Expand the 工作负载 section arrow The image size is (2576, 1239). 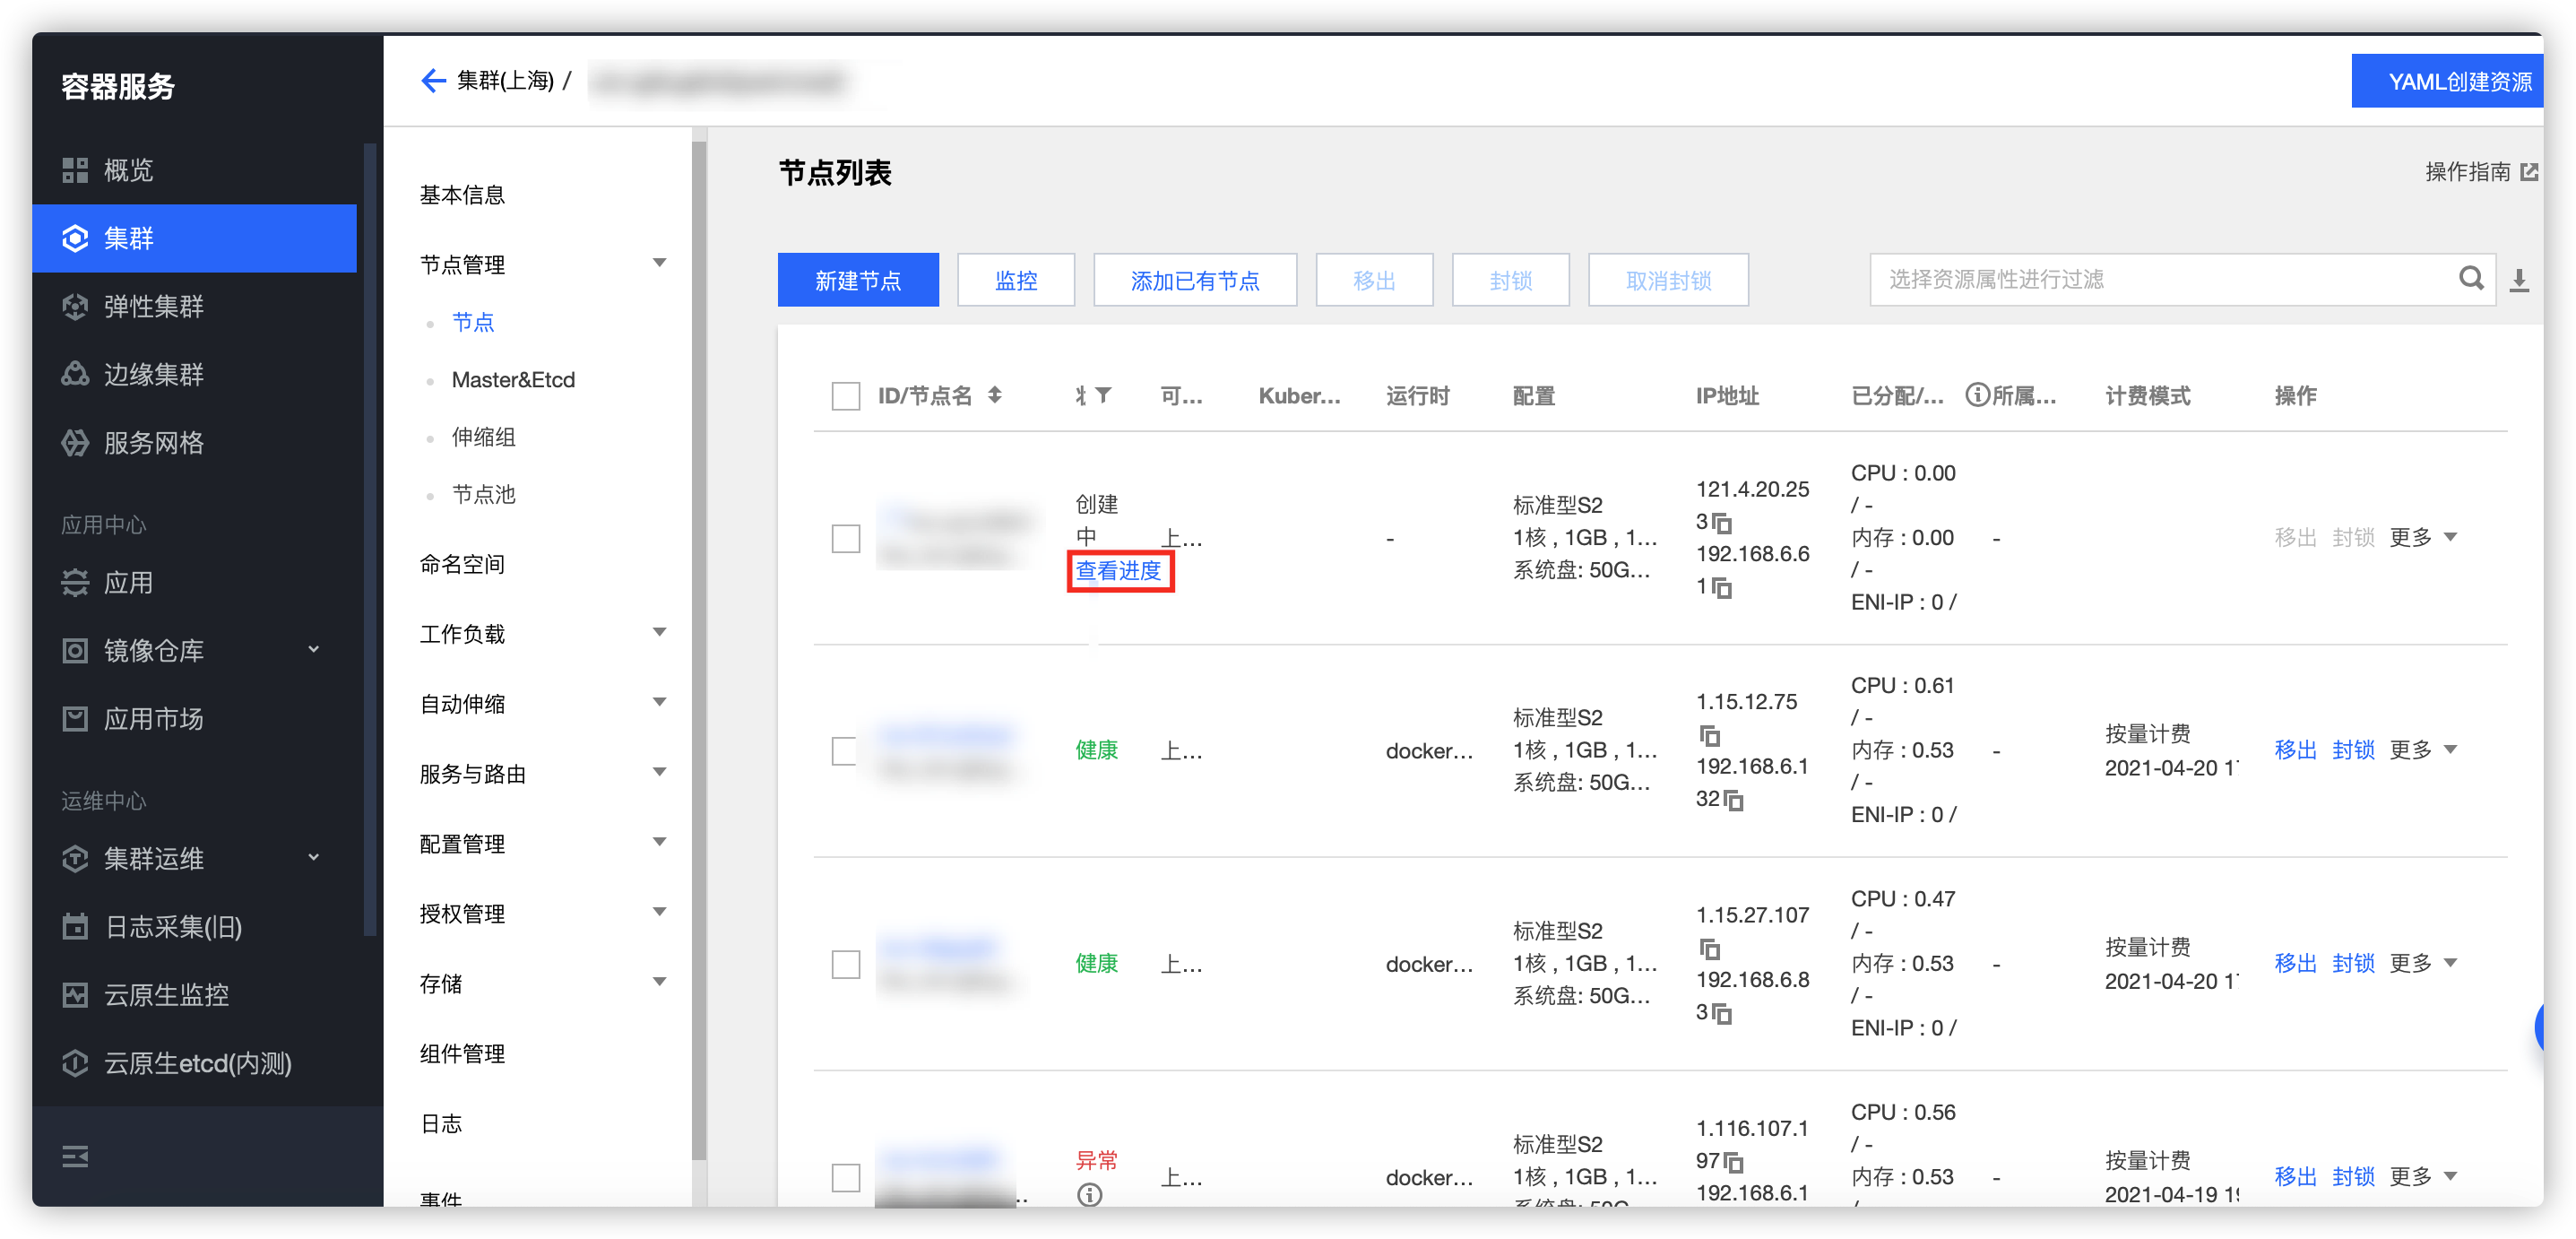click(659, 632)
